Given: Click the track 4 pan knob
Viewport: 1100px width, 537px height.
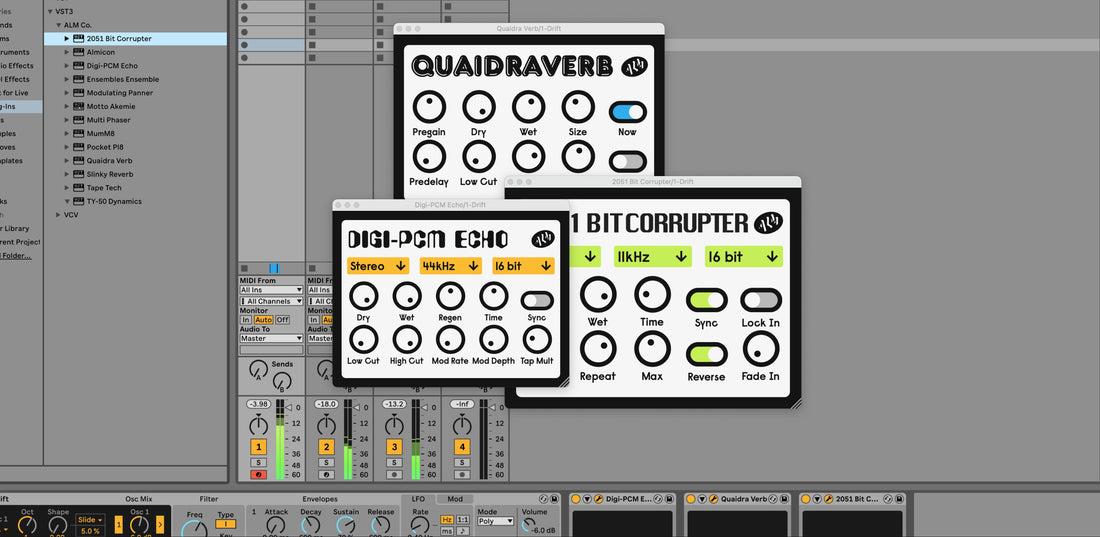Looking at the screenshot, I should [x=462, y=425].
